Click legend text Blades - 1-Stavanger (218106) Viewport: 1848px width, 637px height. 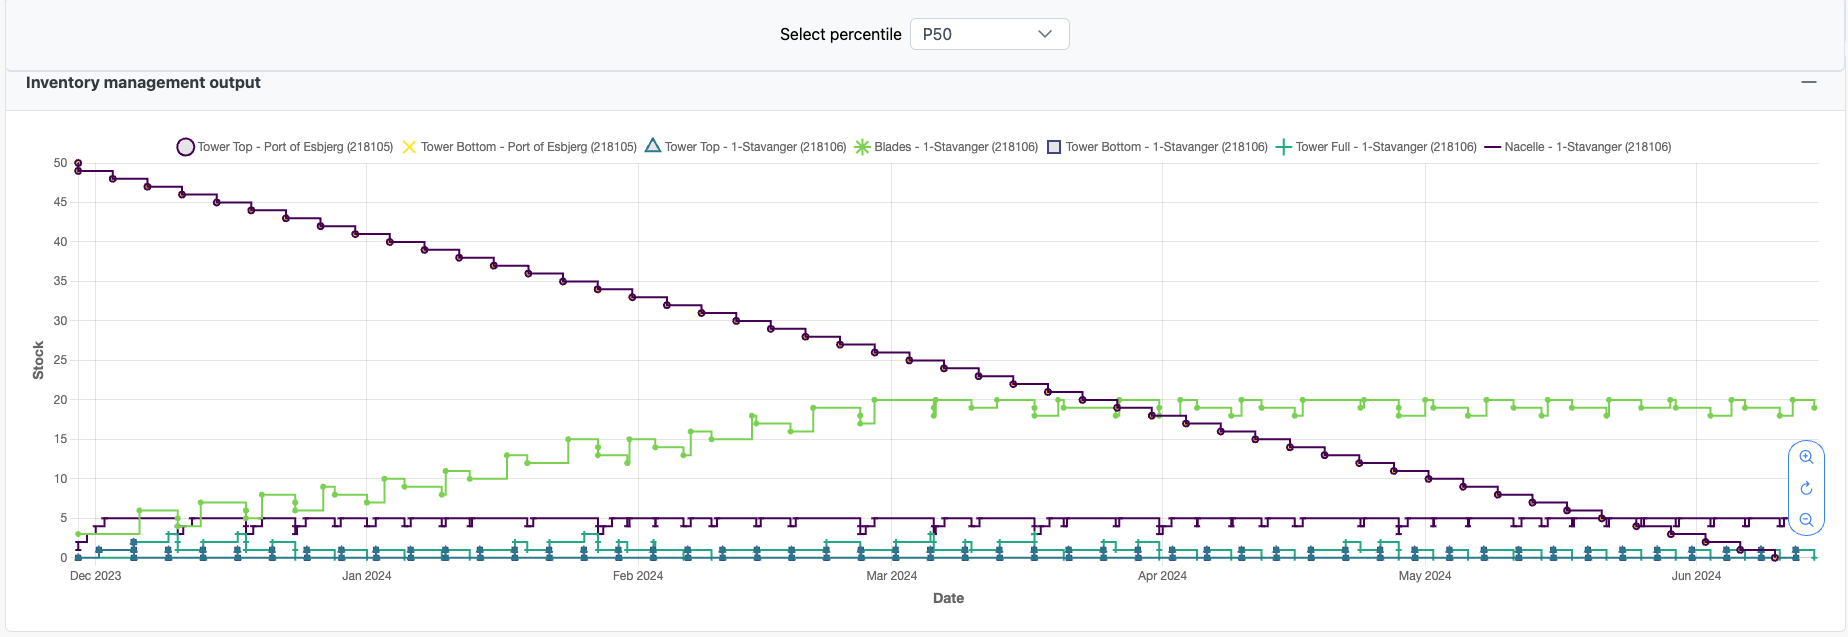956,147
